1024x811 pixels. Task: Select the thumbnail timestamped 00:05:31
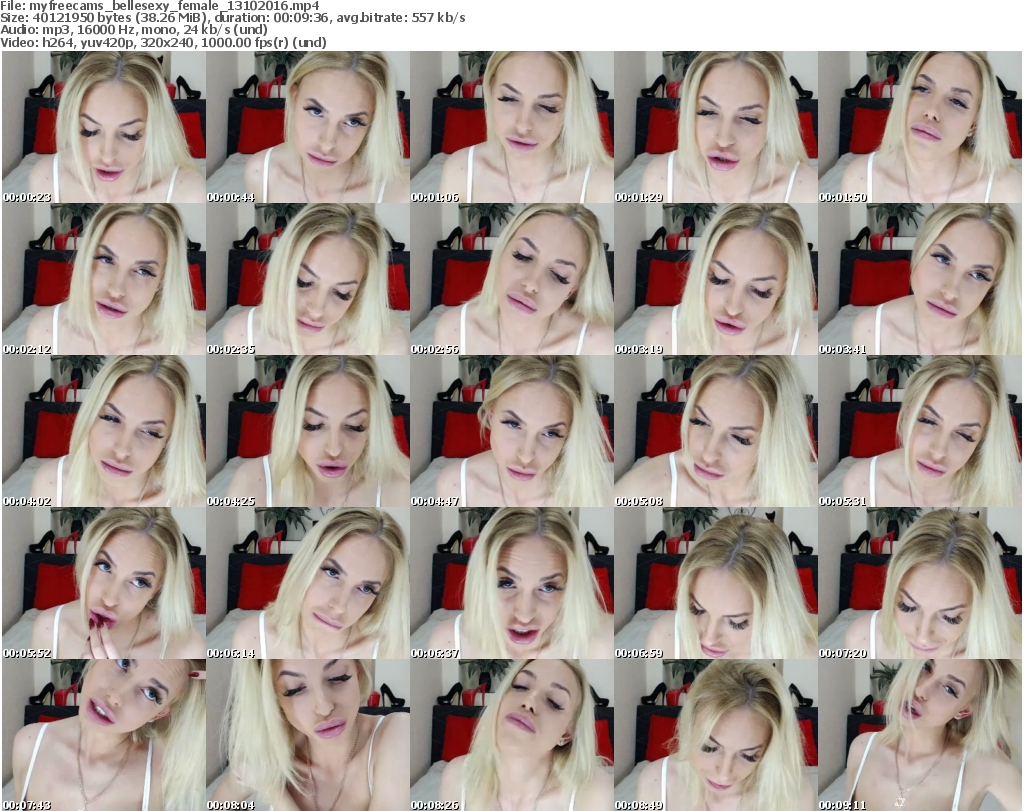[x=920, y=432]
